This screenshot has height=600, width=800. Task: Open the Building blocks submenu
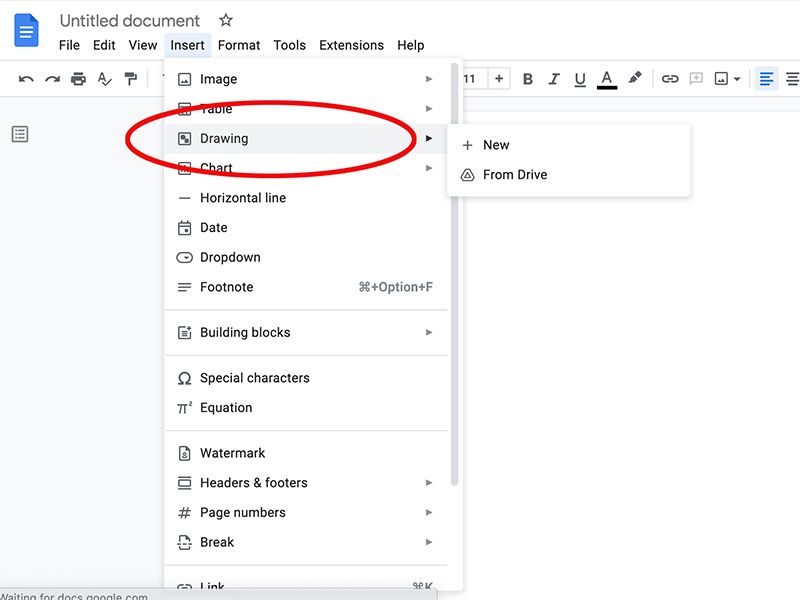(246, 332)
